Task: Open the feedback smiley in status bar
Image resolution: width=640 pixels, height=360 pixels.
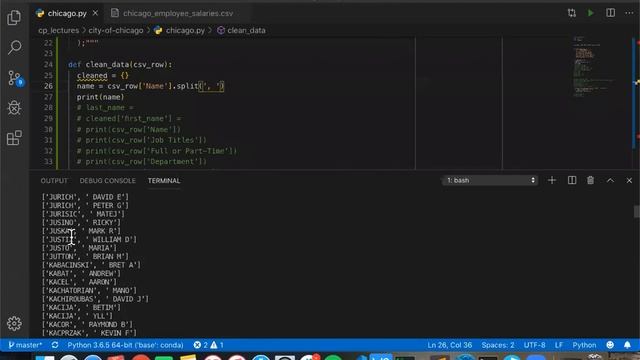Action: point(610,345)
